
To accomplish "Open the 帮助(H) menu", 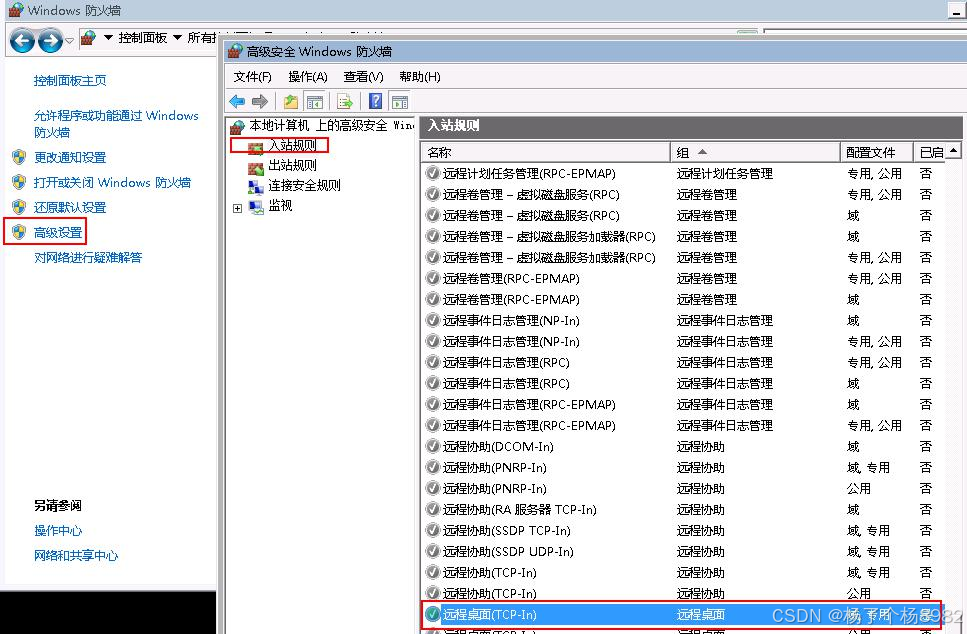I will pyautogui.click(x=419, y=76).
